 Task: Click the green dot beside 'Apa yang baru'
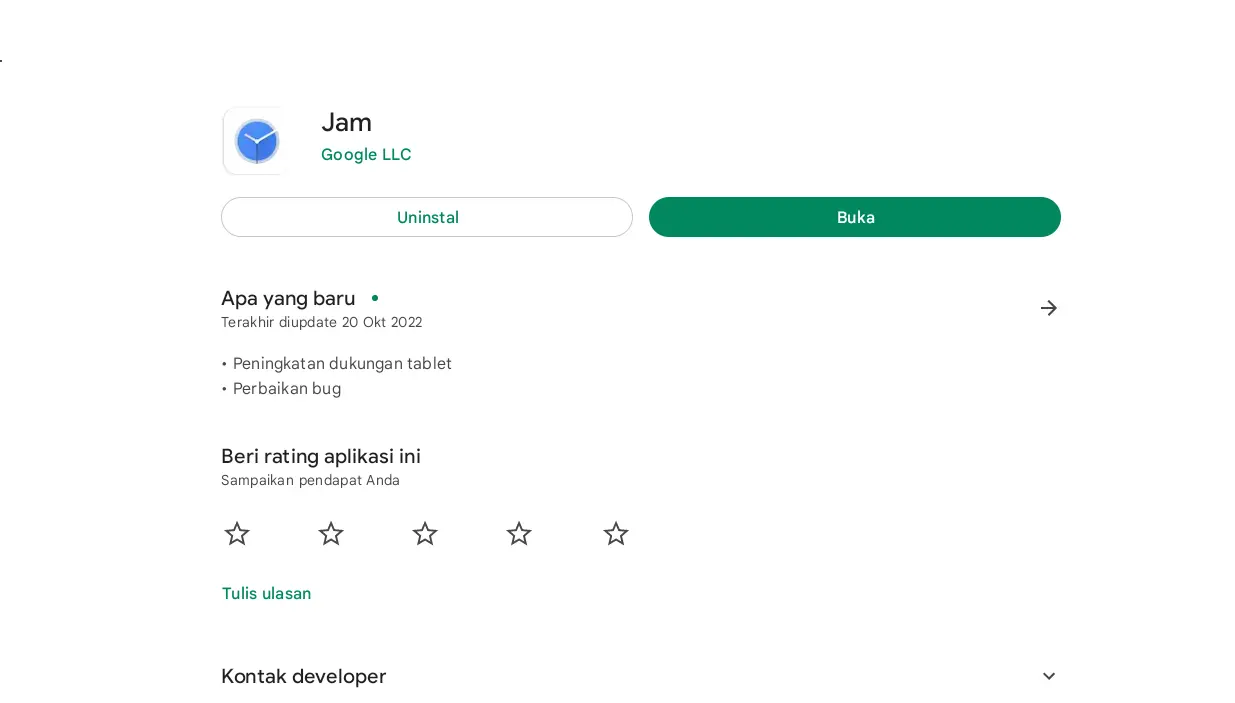click(375, 298)
